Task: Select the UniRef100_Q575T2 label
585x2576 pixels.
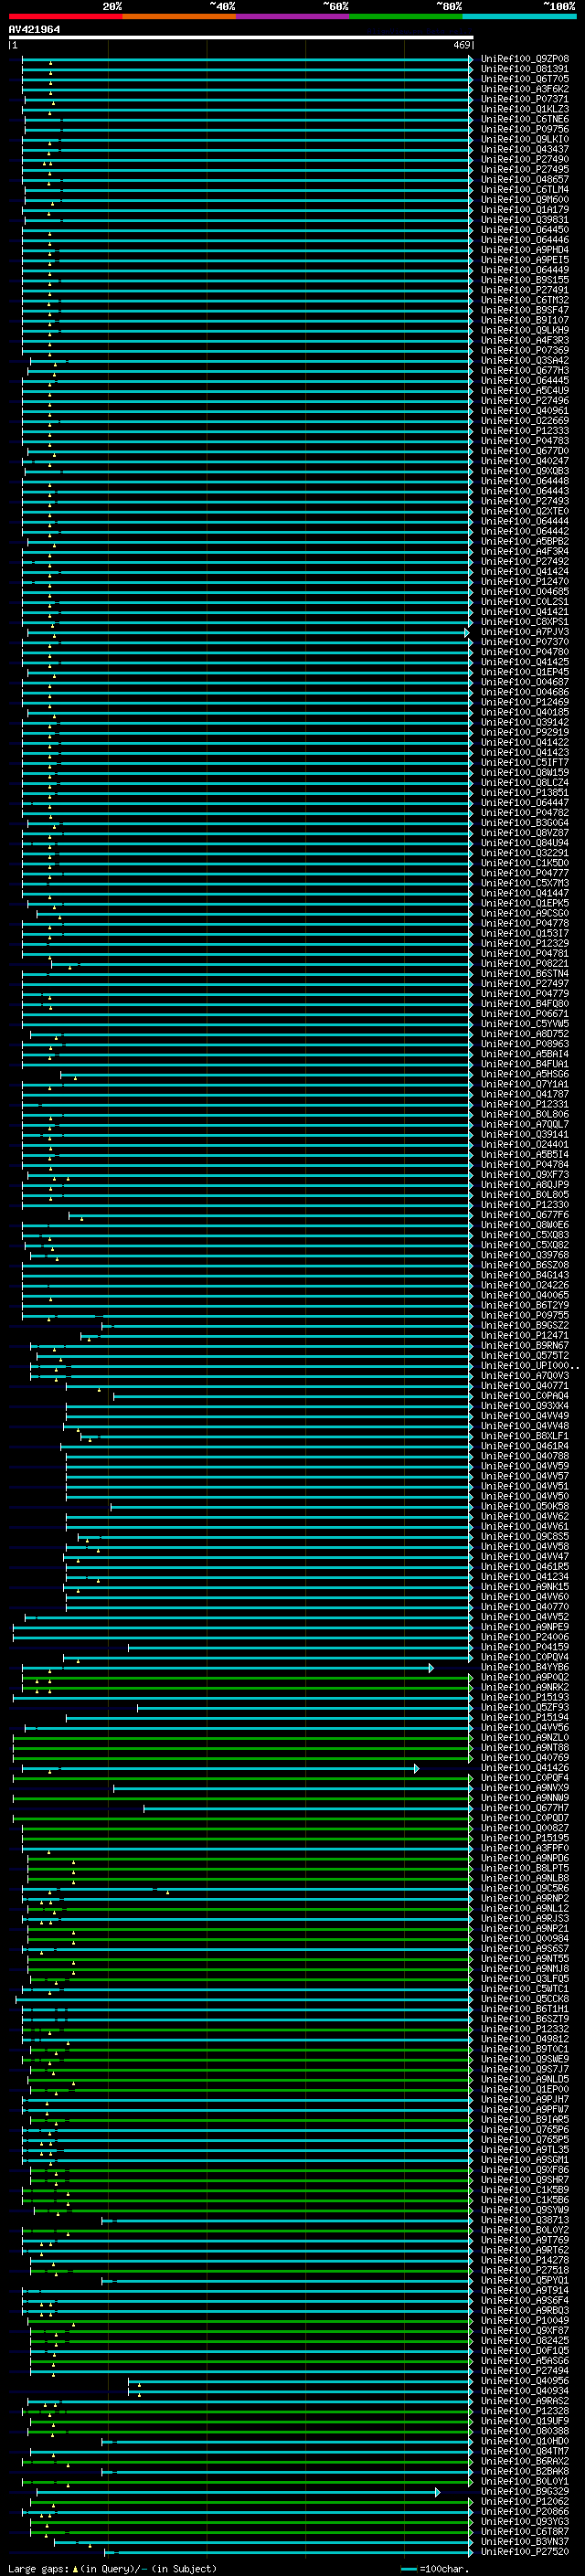Action: [x=524, y=1355]
